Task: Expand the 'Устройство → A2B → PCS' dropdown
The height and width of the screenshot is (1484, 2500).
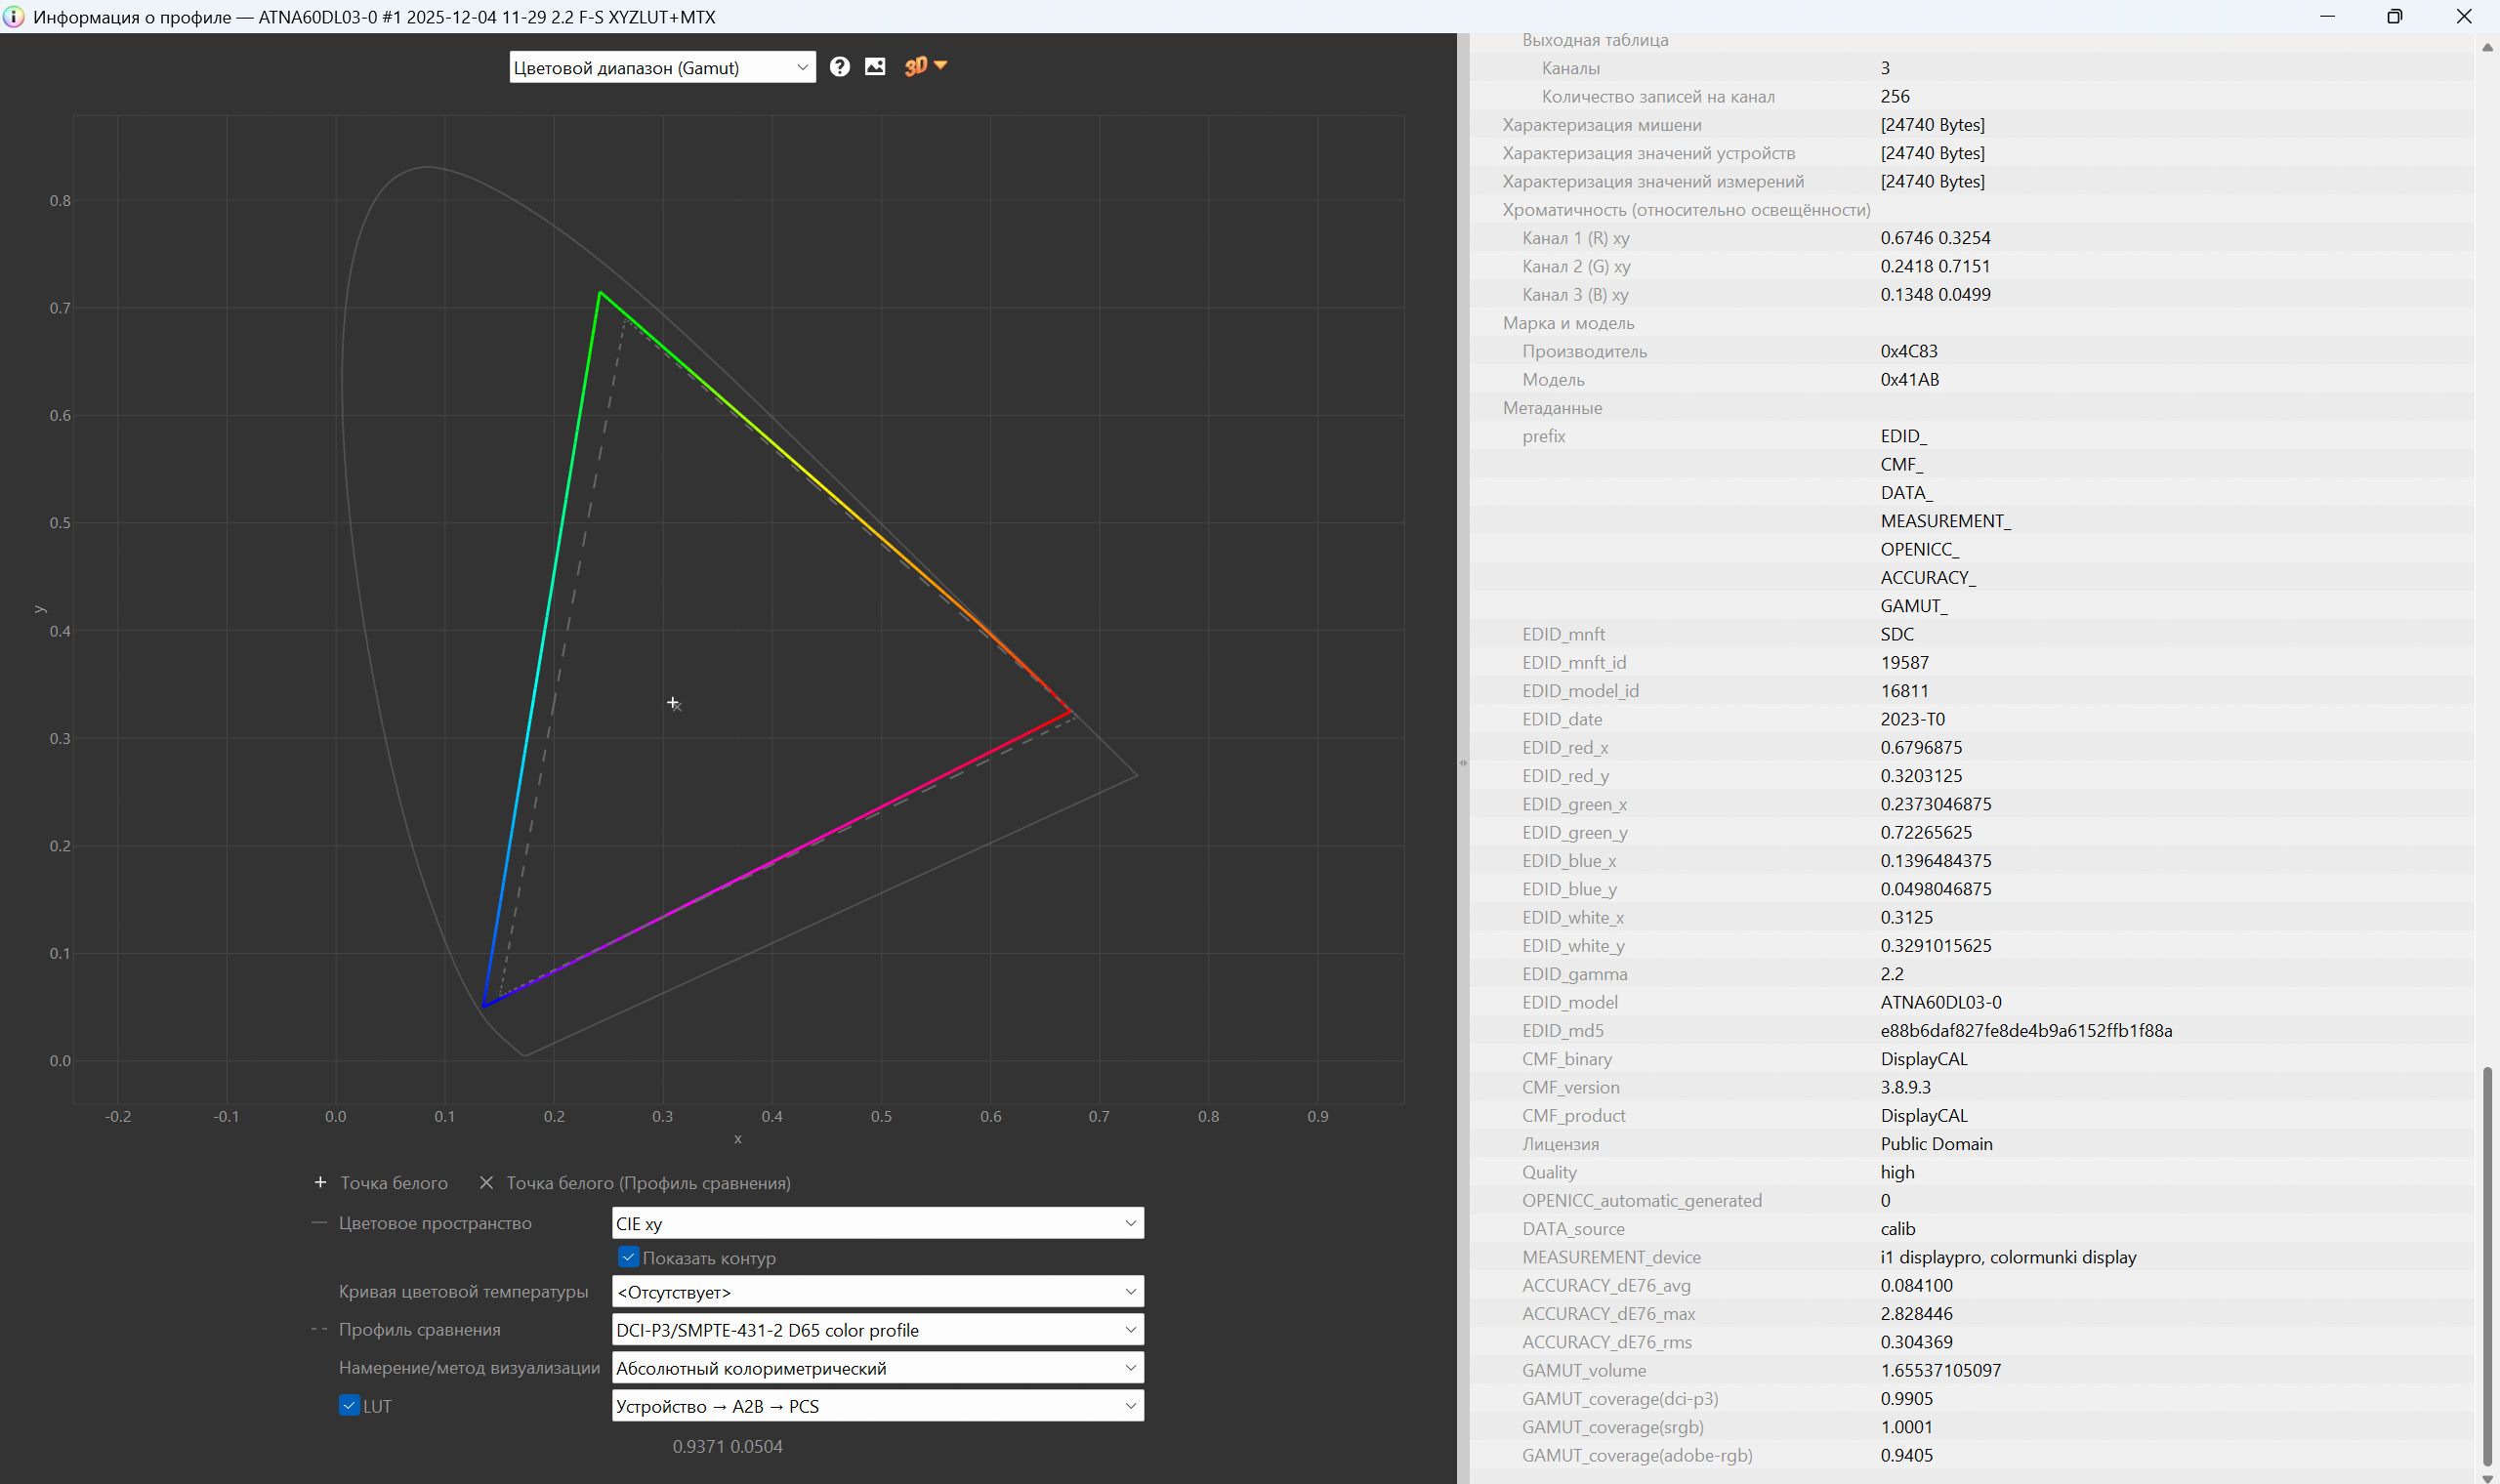Action: (877, 1406)
